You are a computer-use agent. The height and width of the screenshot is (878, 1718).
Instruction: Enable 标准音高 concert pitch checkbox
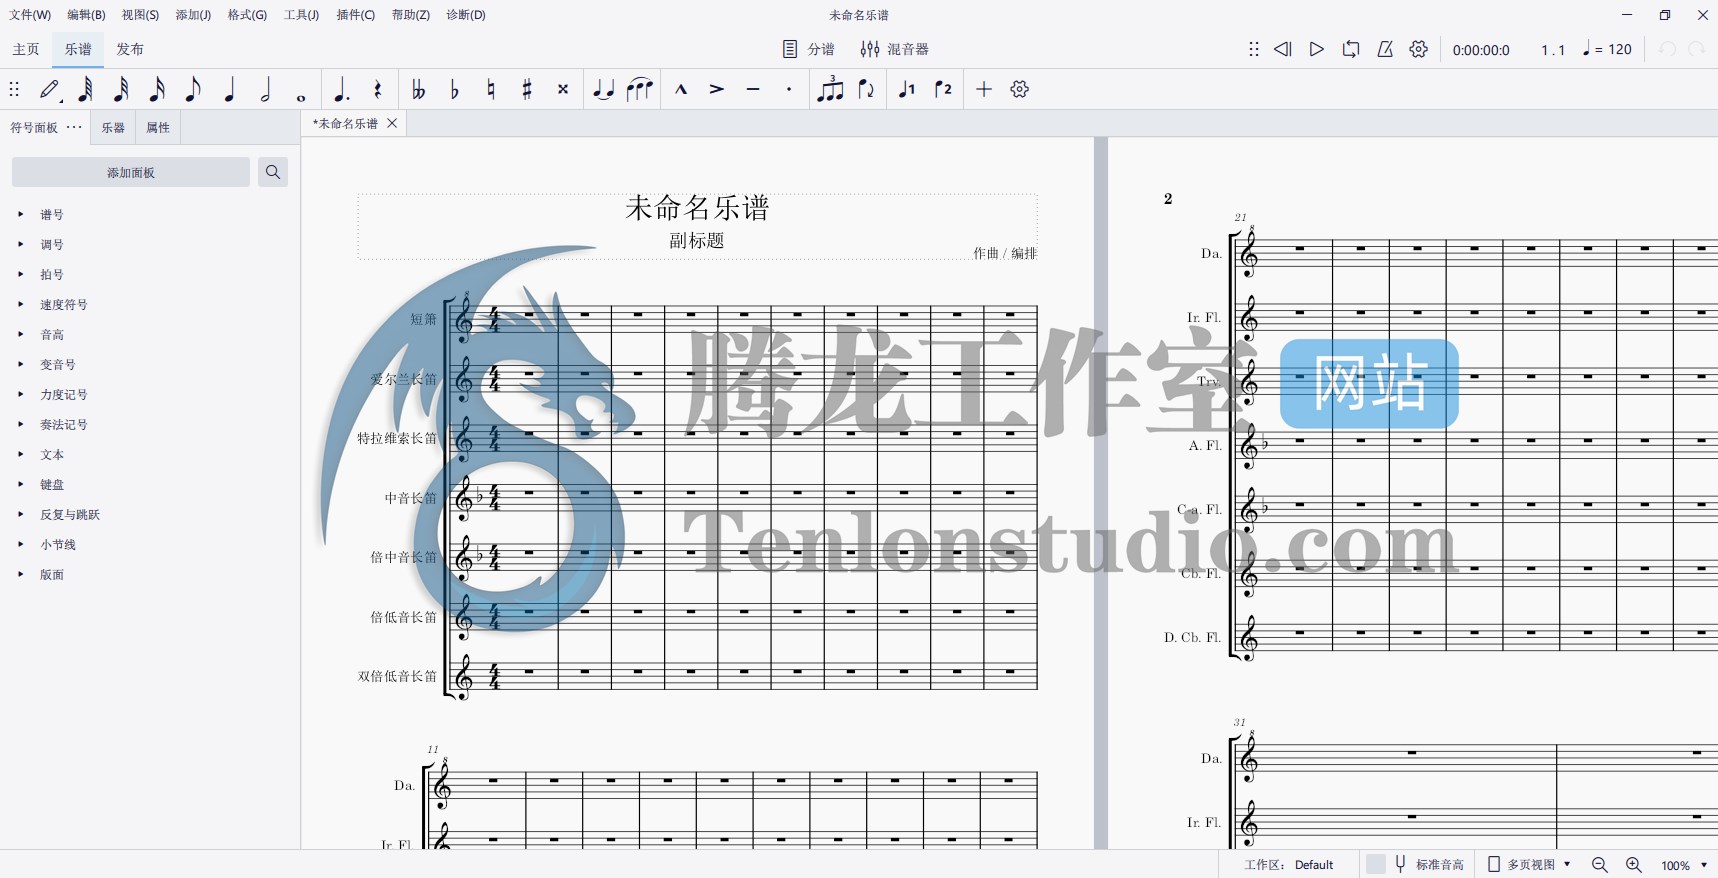click(x=1376, y=864)
